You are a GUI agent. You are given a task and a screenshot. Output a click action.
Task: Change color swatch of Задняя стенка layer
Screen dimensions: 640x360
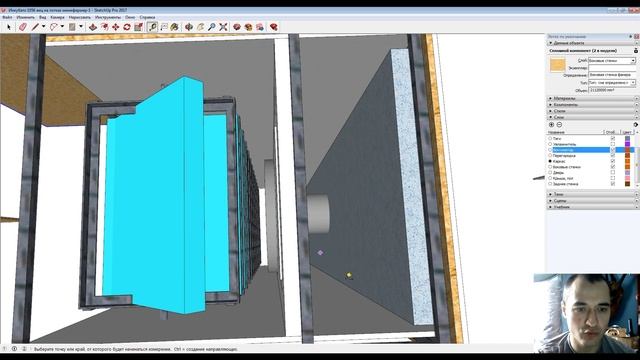pos(627,184)
